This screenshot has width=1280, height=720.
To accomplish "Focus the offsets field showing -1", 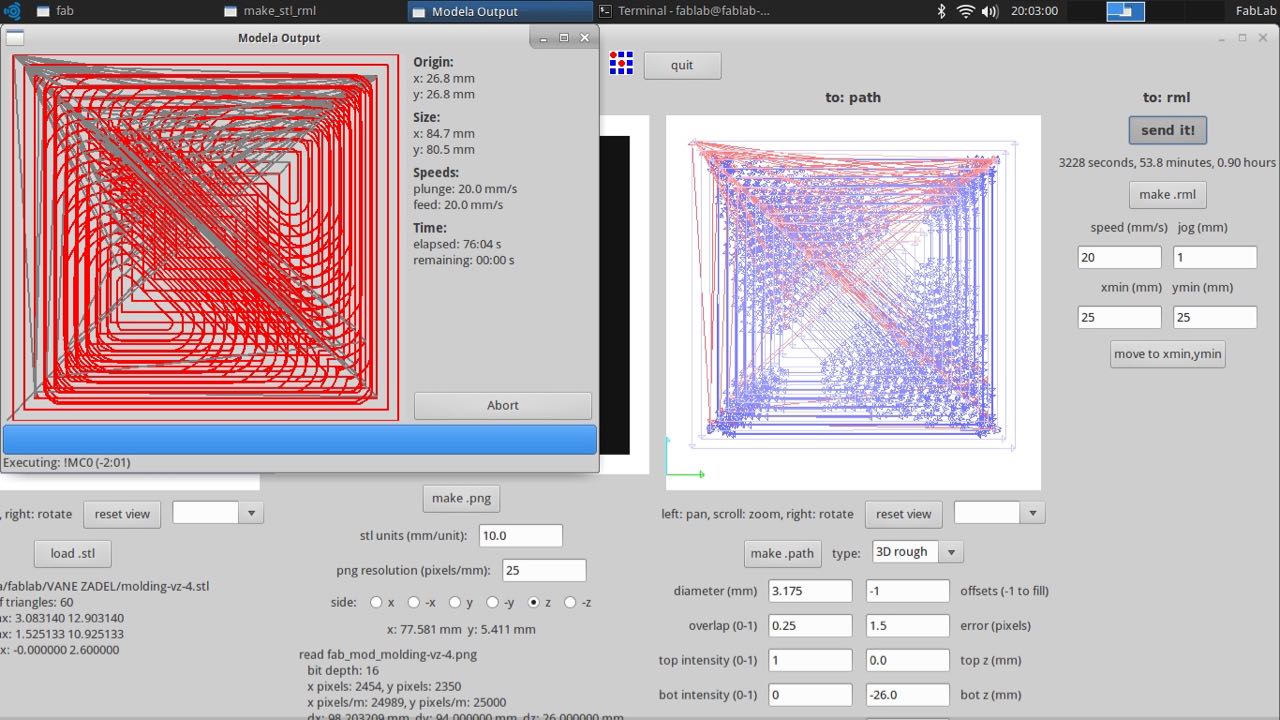I will [x=908, y=591].
